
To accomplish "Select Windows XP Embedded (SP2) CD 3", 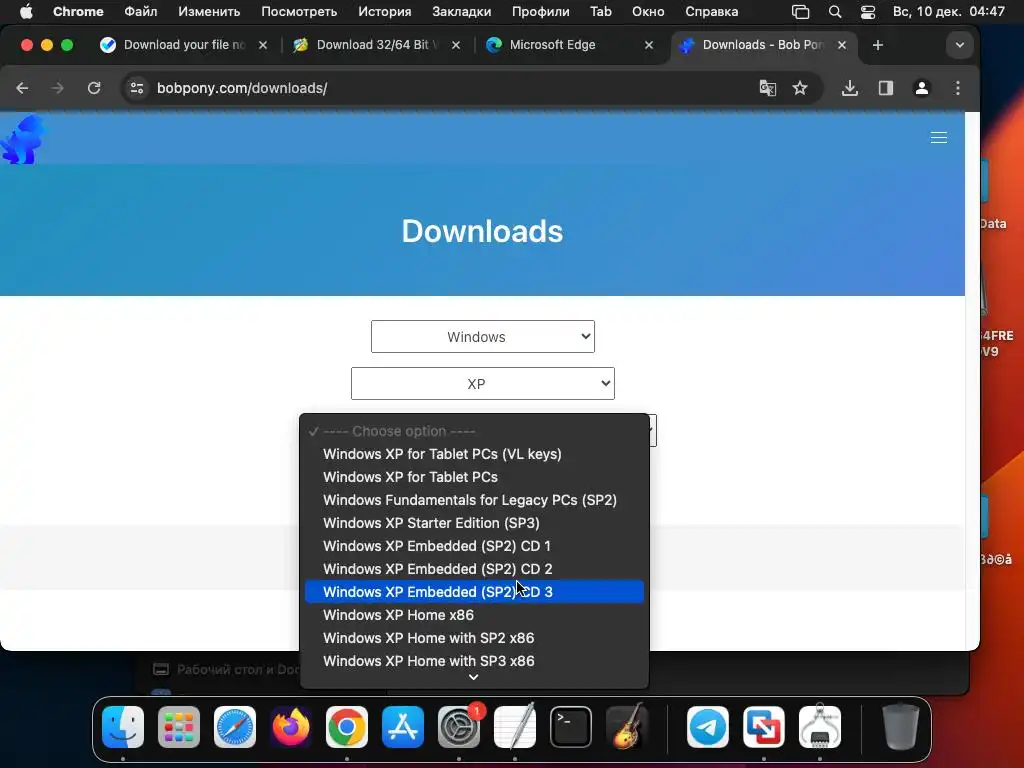I will 474,592.
